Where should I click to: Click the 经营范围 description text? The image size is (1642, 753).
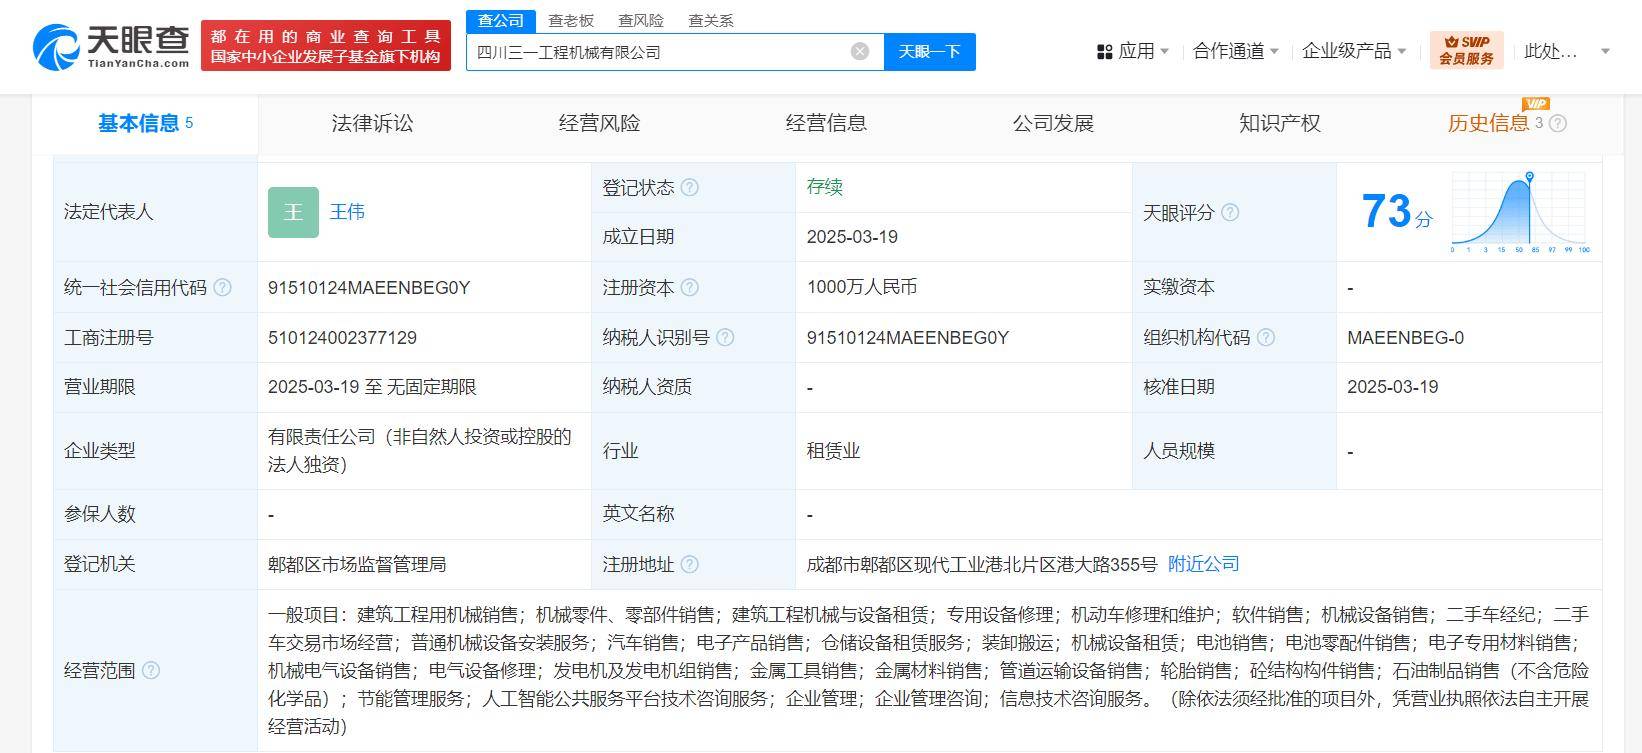[x=928, y=670]
